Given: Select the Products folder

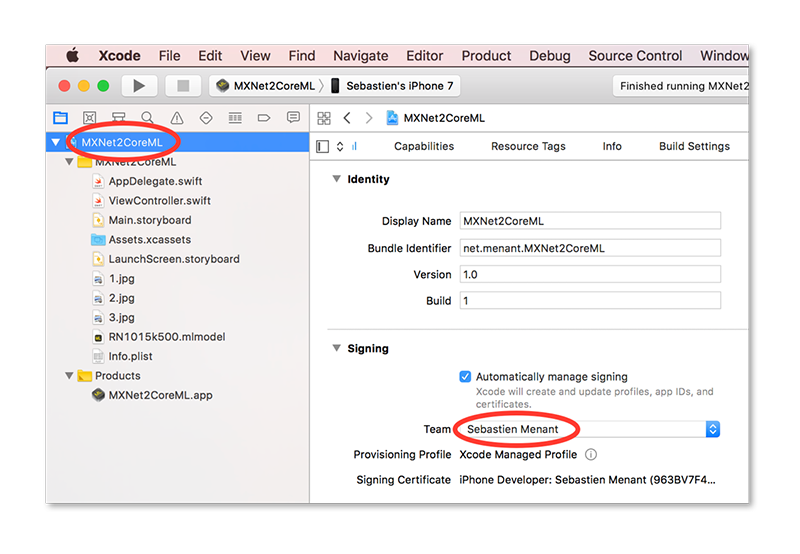Looking at the screenshot, I should click(x=117, y=375).
